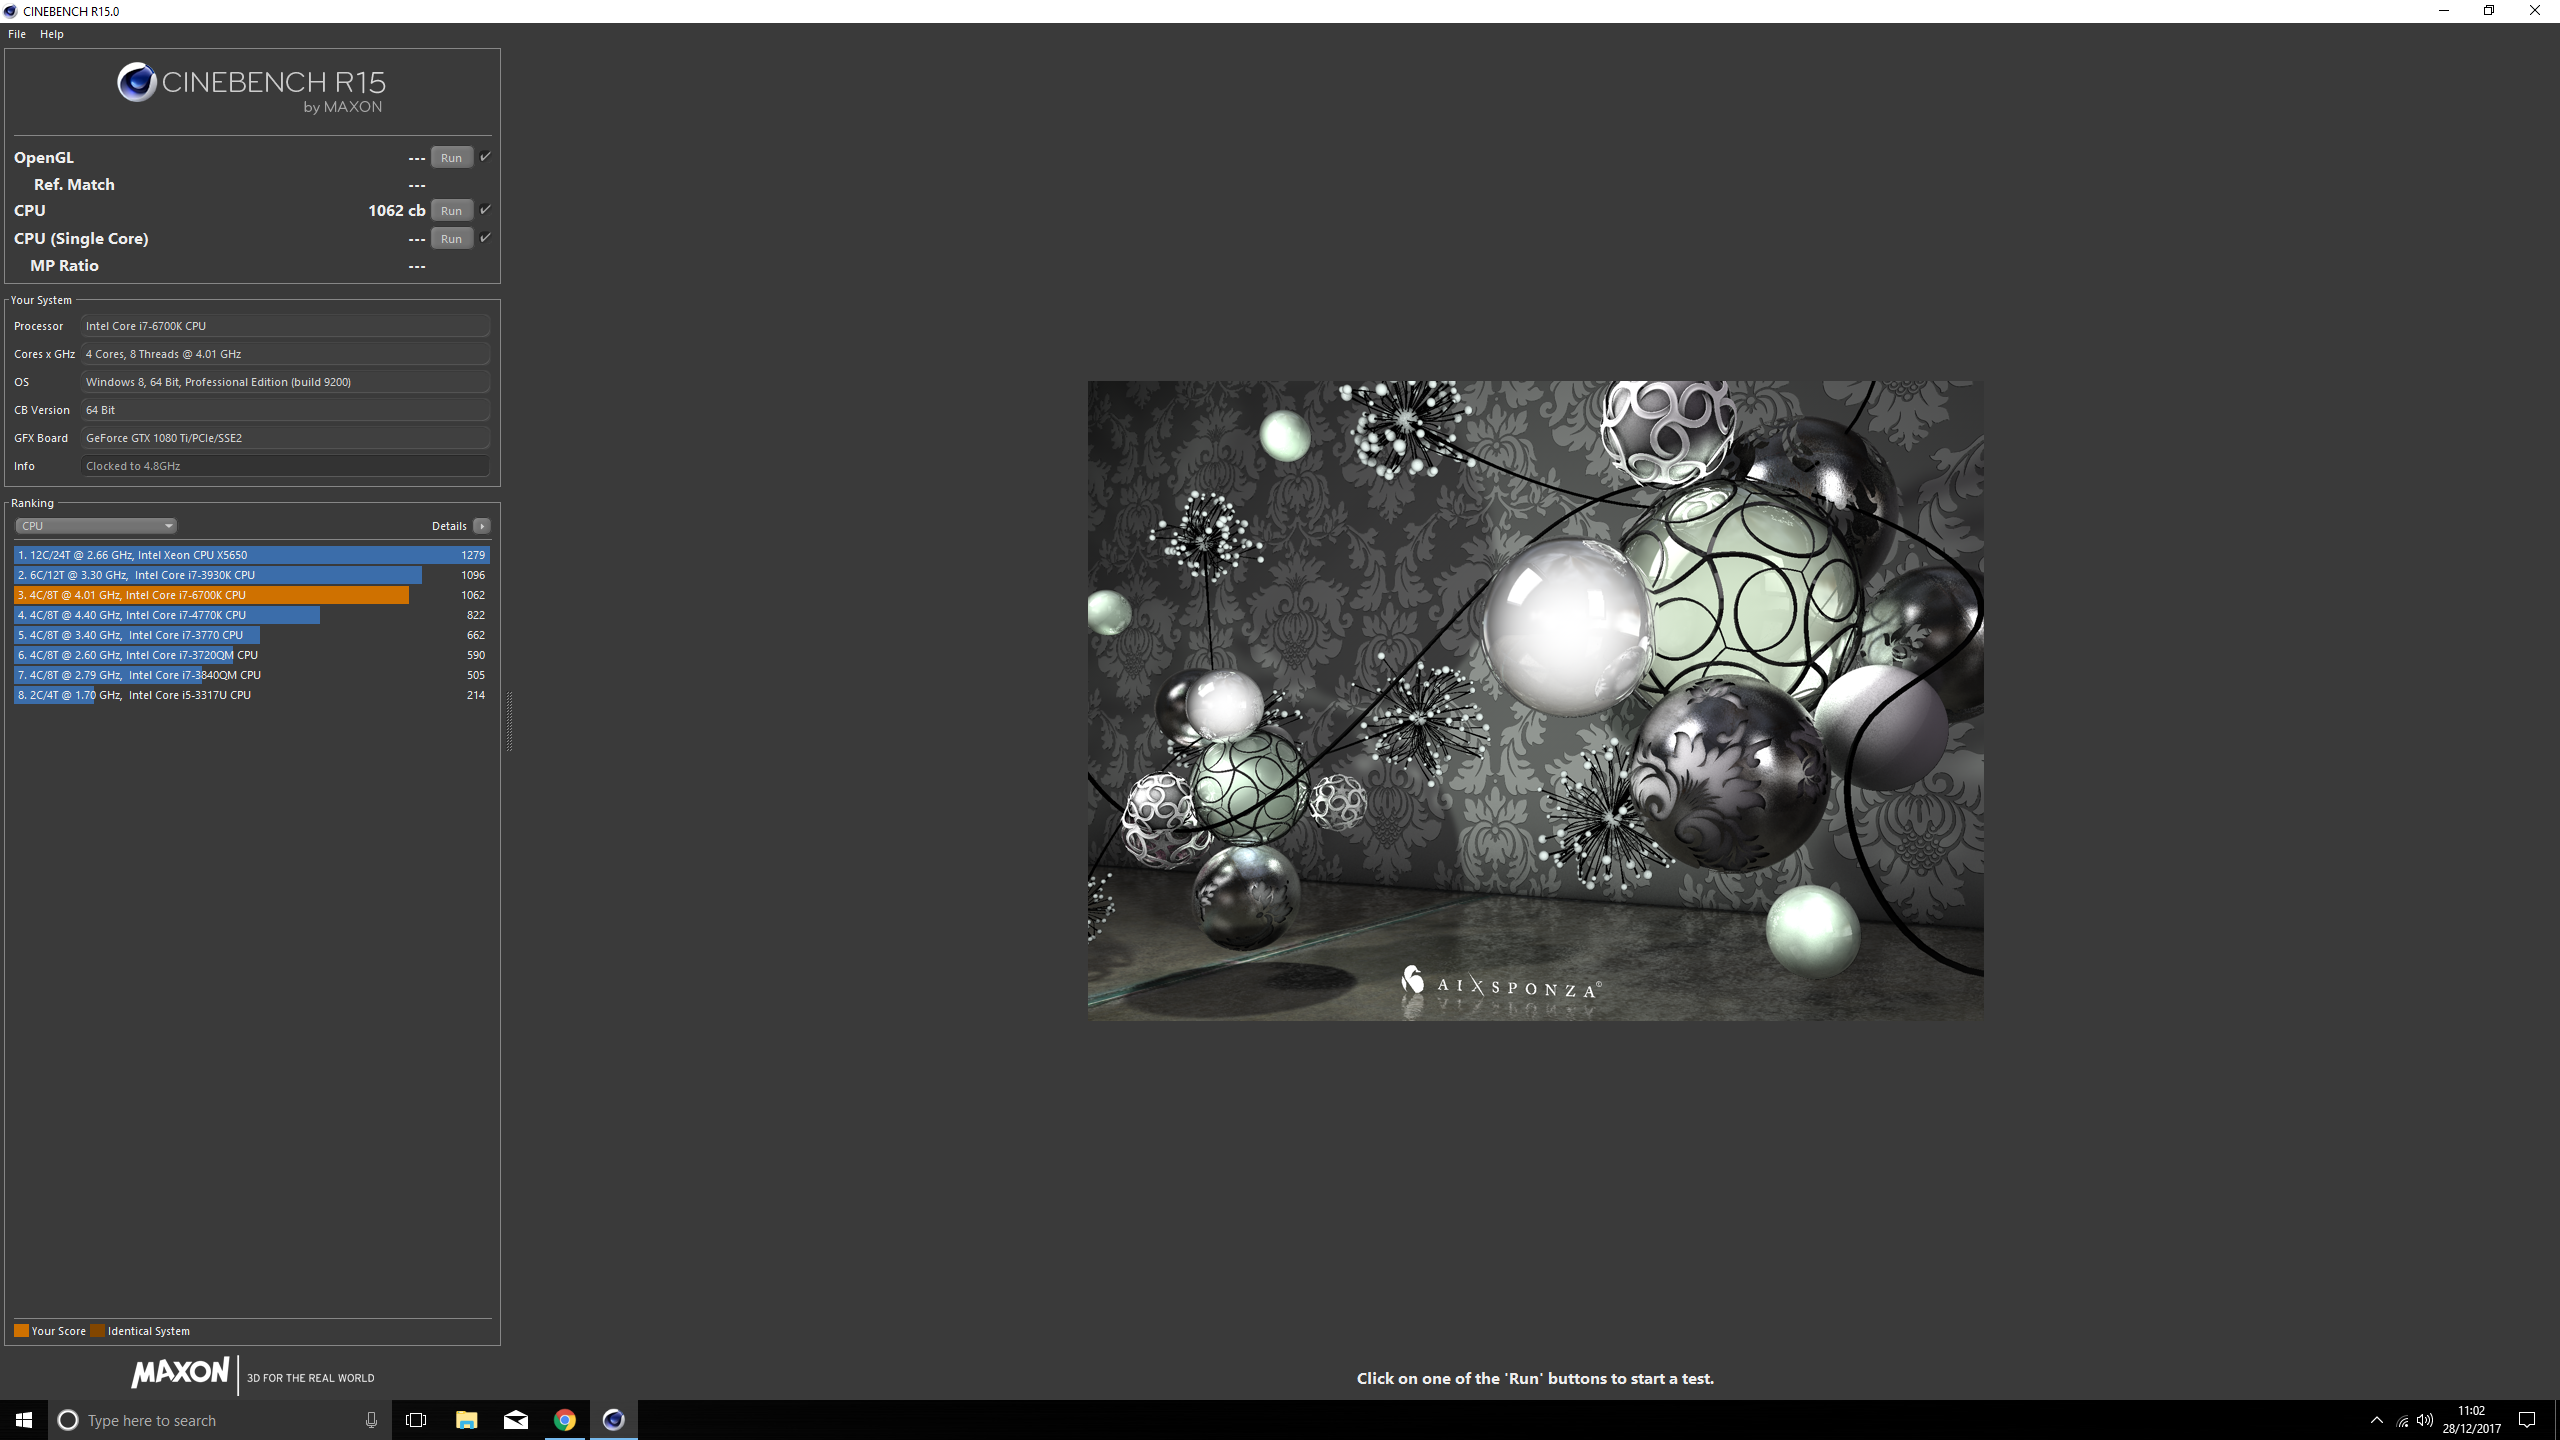The width and height of the screenshot is (2560, 1440).
Task: Click the Cinebench taskbar icon
Action: pyautogui.click(x=613, y=1420)
